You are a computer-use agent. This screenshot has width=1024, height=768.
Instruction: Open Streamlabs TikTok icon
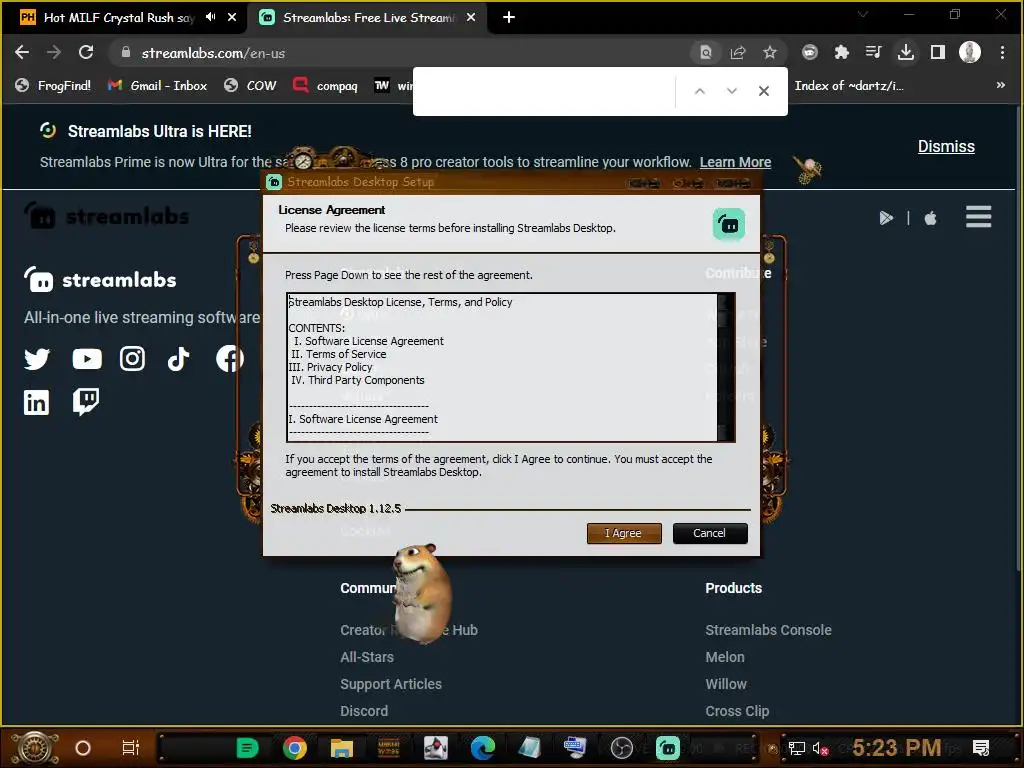pyautogui.click(x=178, y=359)
